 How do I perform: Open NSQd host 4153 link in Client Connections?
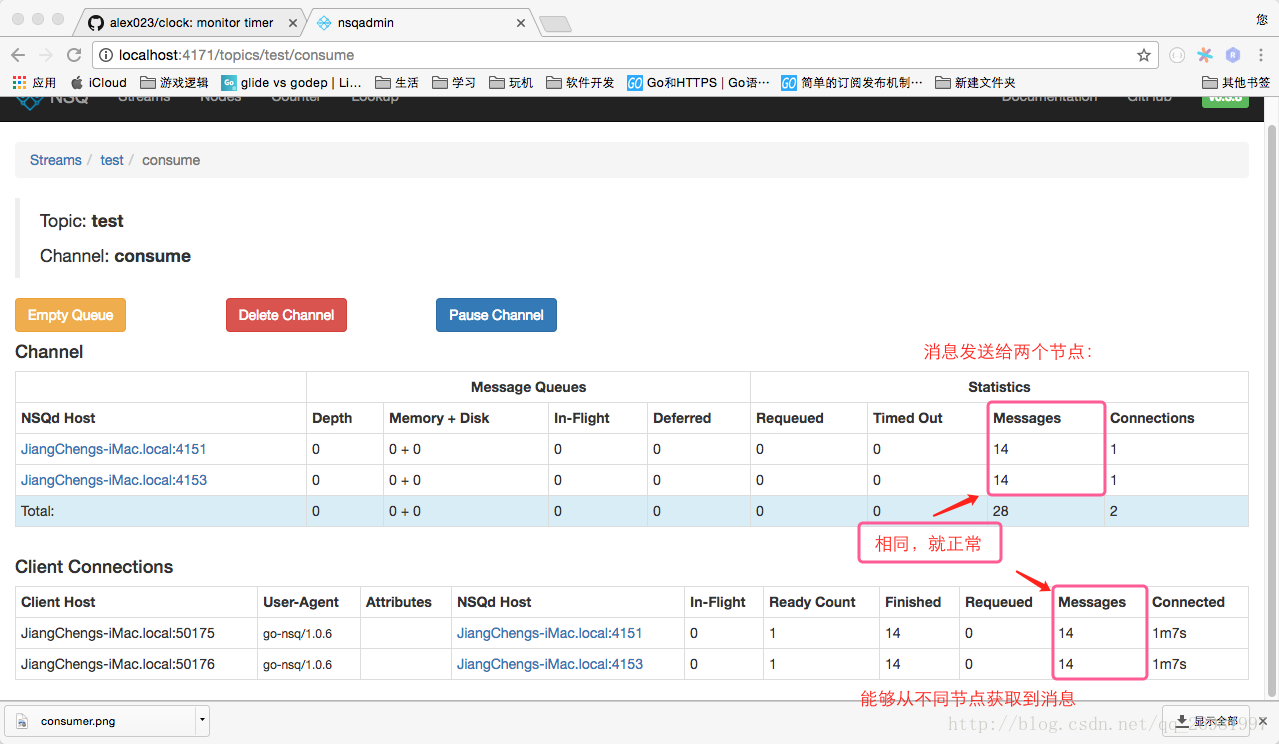coord(550,664)
